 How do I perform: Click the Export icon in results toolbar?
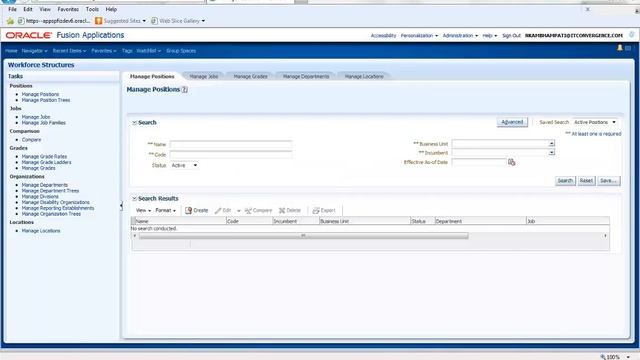pos(316,211)
